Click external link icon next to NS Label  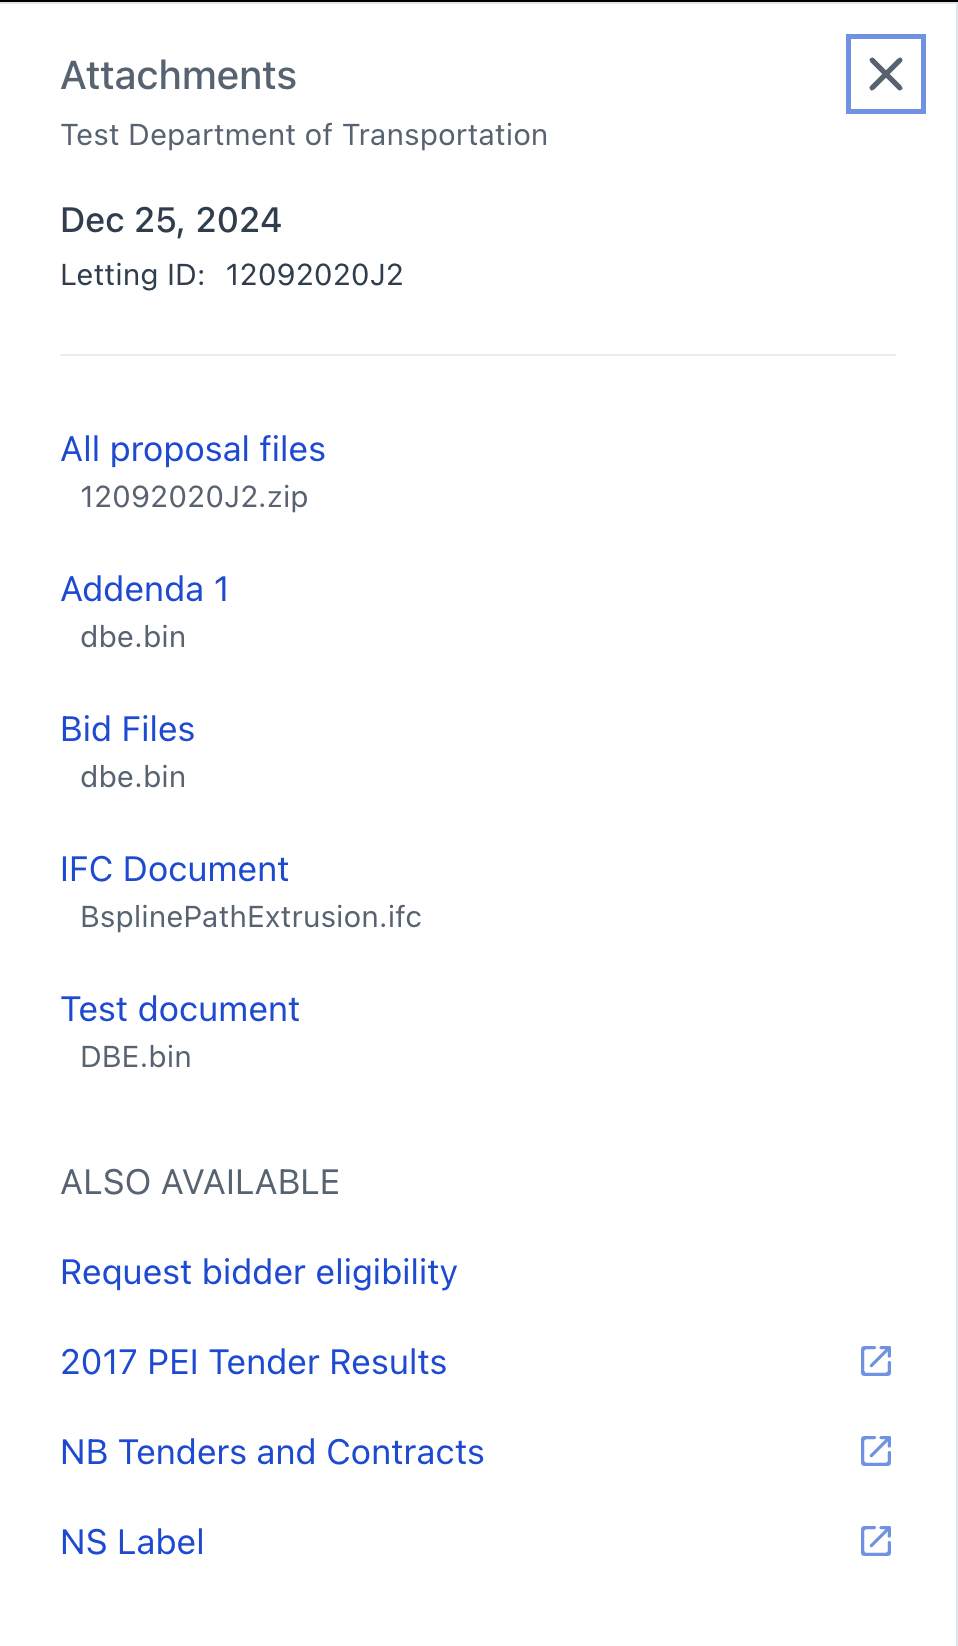tap(876, 1541)
